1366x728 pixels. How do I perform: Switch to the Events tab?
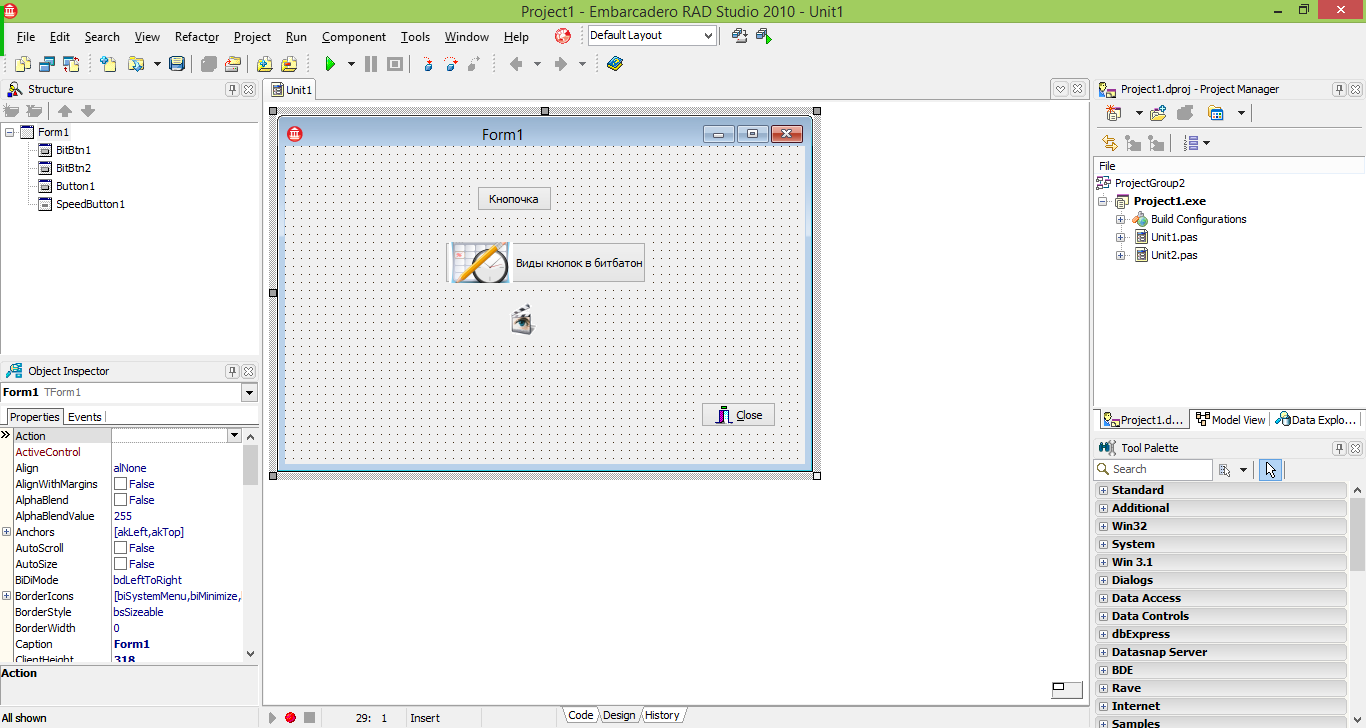tap(84, 417)
